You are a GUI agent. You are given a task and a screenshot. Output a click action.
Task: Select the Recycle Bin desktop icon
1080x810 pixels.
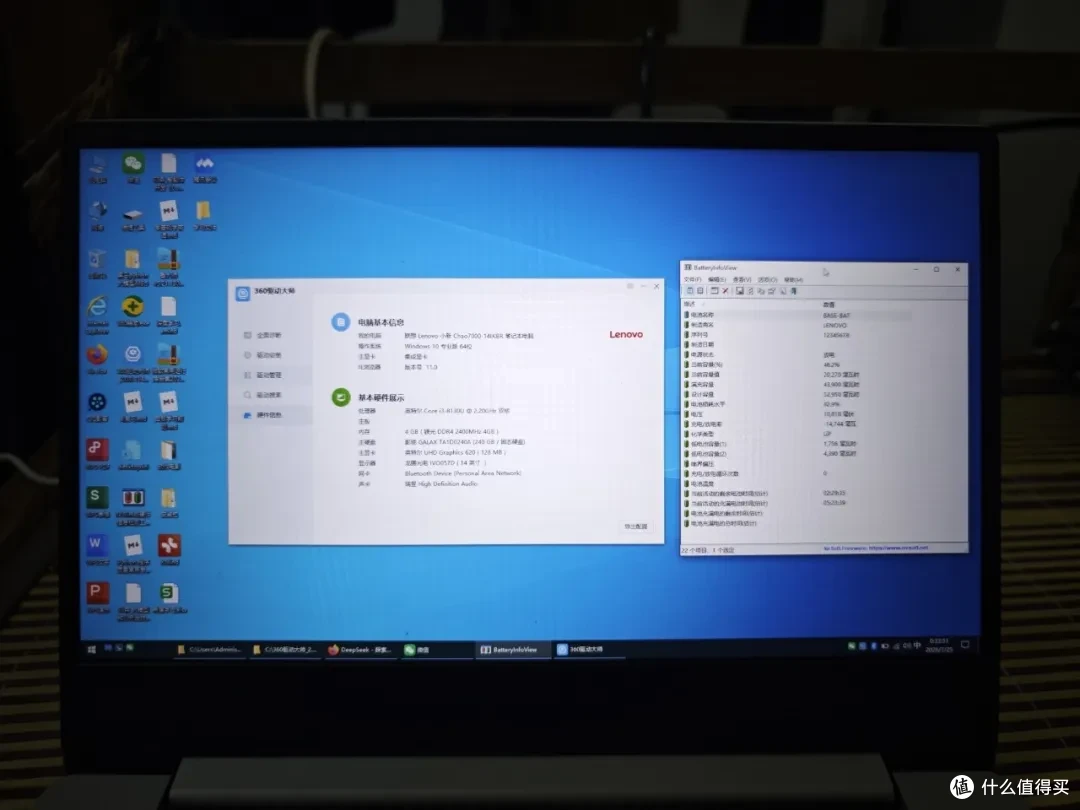coord(97,264)
